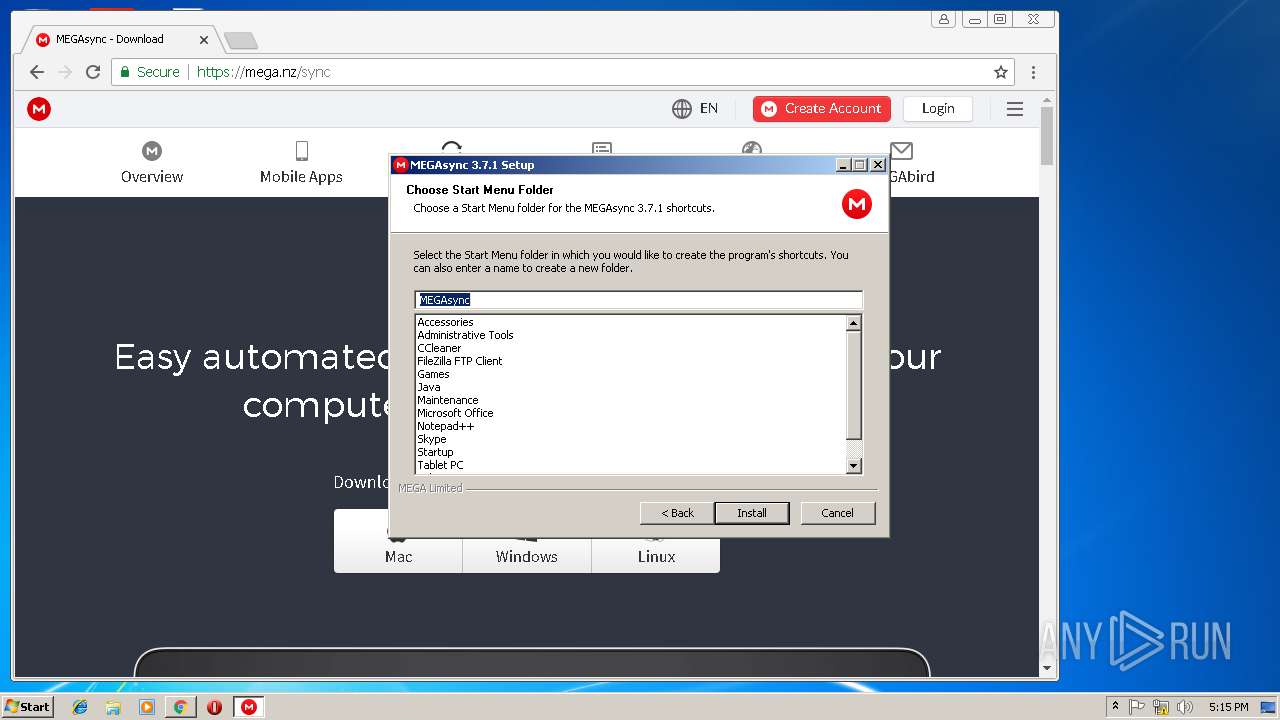Click the network tray icon
This screenshot has width=1280, height=720.
pos(1161,707)
